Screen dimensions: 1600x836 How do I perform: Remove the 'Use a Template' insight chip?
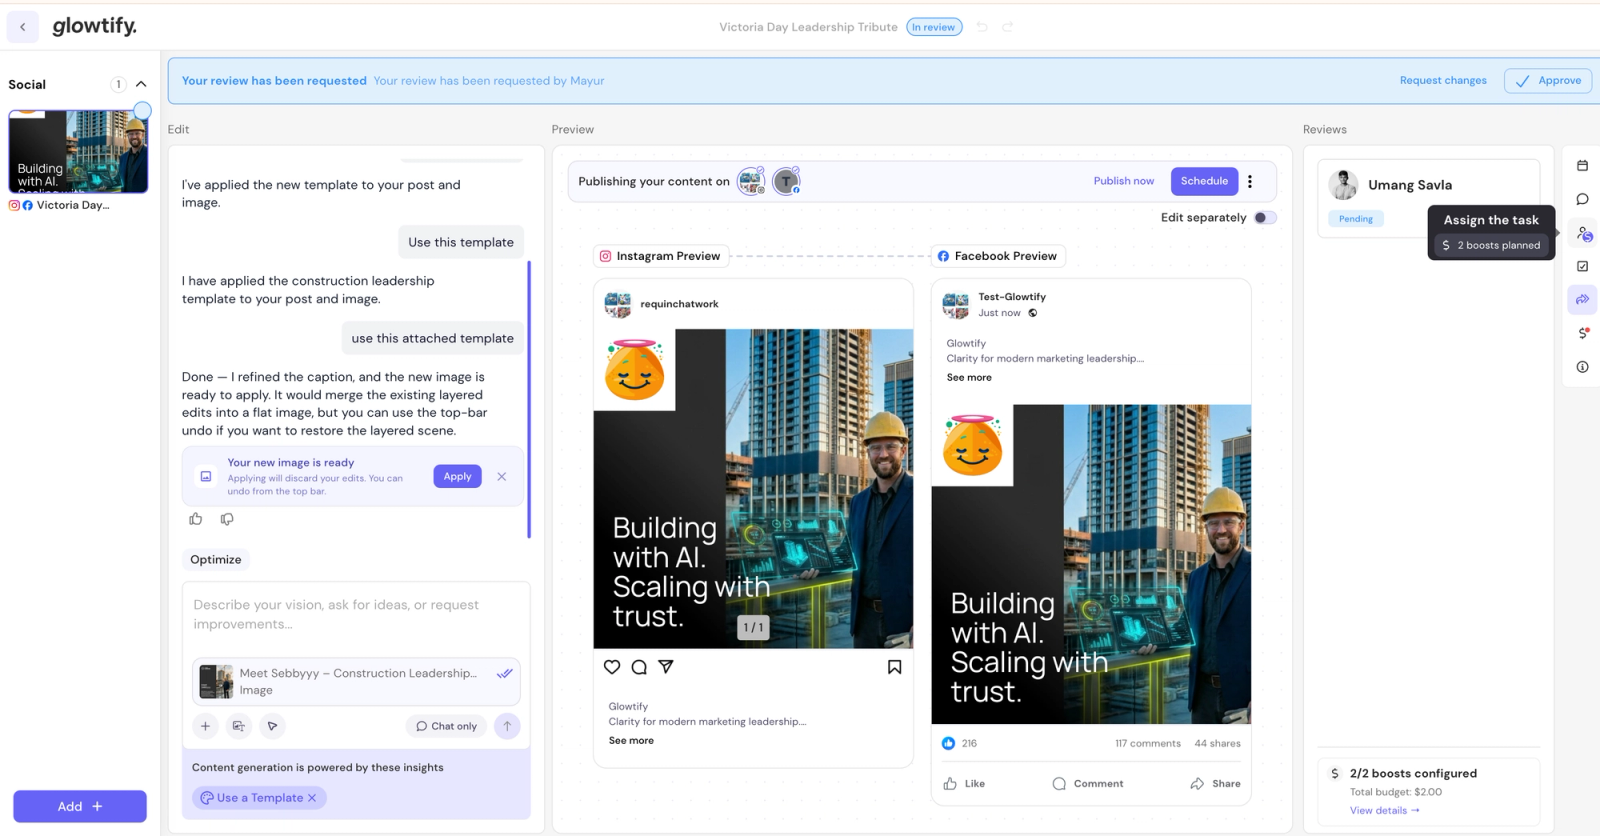click(312, 798)
